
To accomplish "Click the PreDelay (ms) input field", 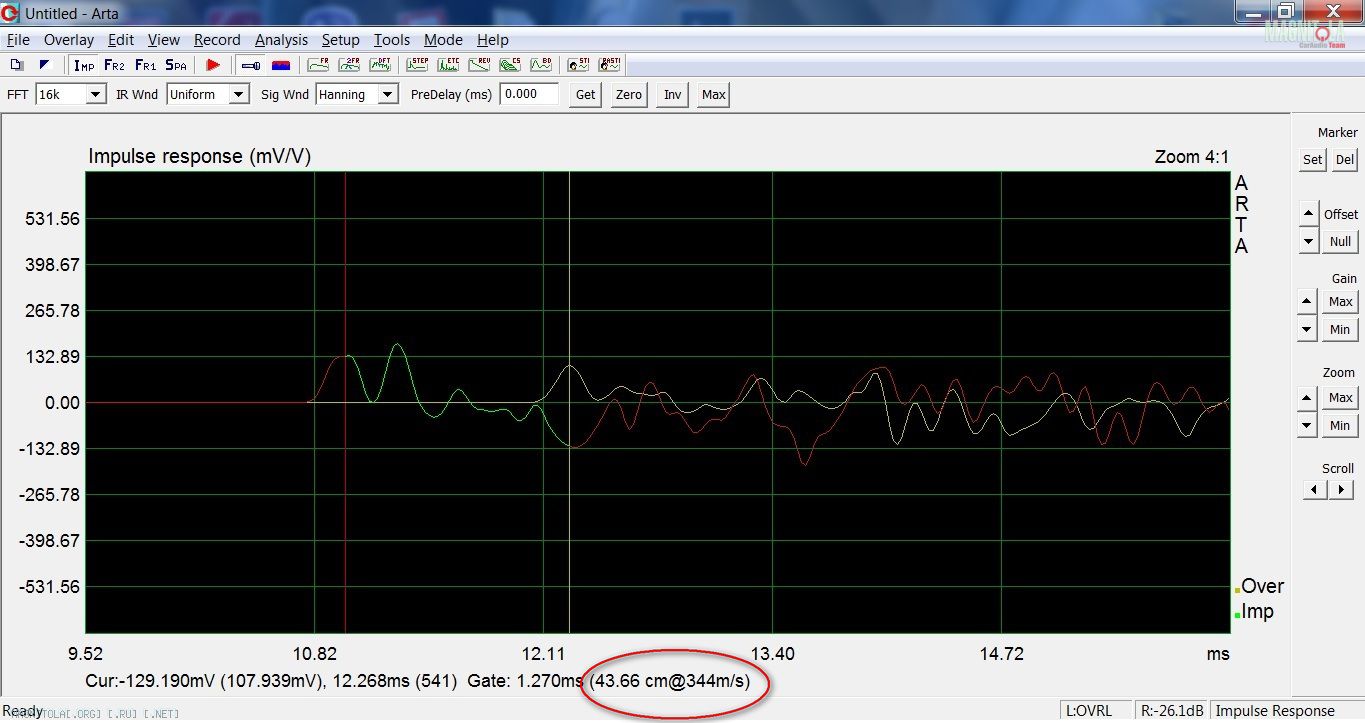I will click(530, 94).
